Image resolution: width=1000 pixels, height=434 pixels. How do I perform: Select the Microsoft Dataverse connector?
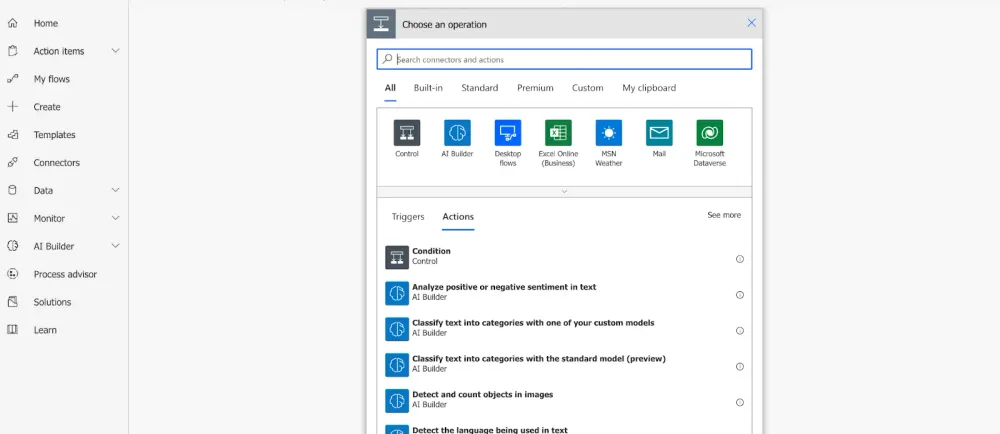click(x=710, y=133)
